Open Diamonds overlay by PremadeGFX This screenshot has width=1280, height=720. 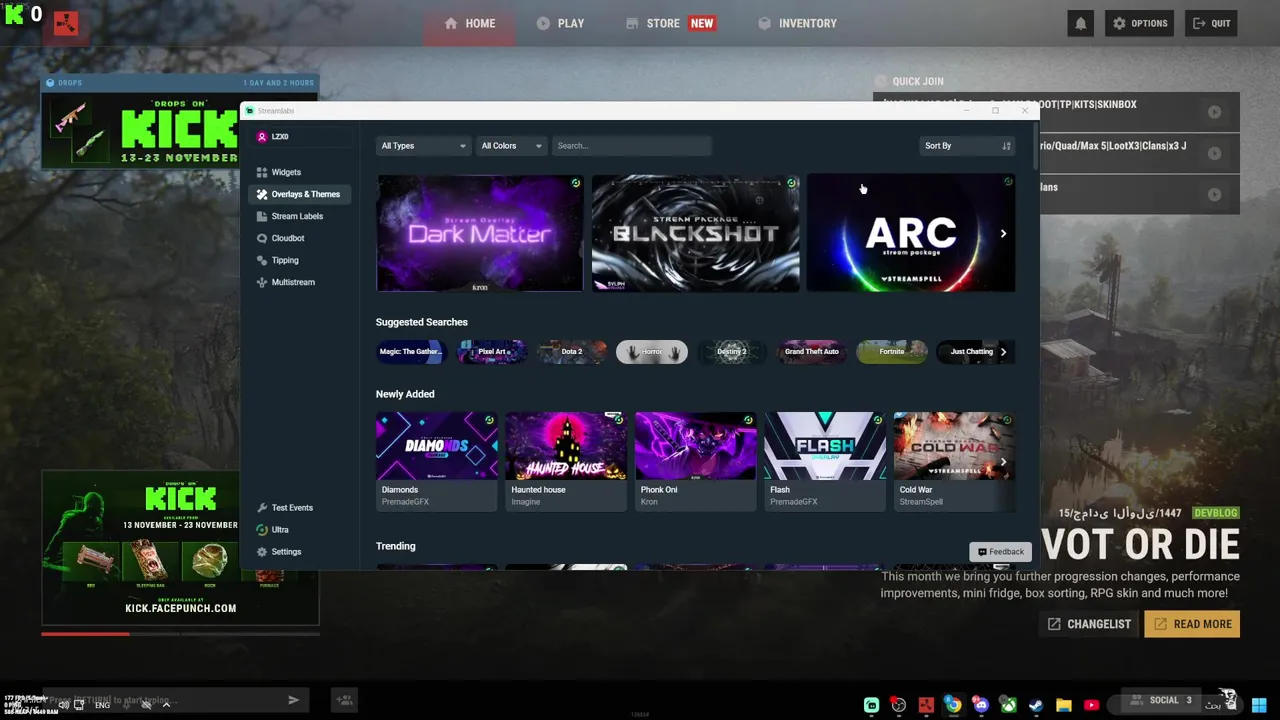(x=436, y=461)
